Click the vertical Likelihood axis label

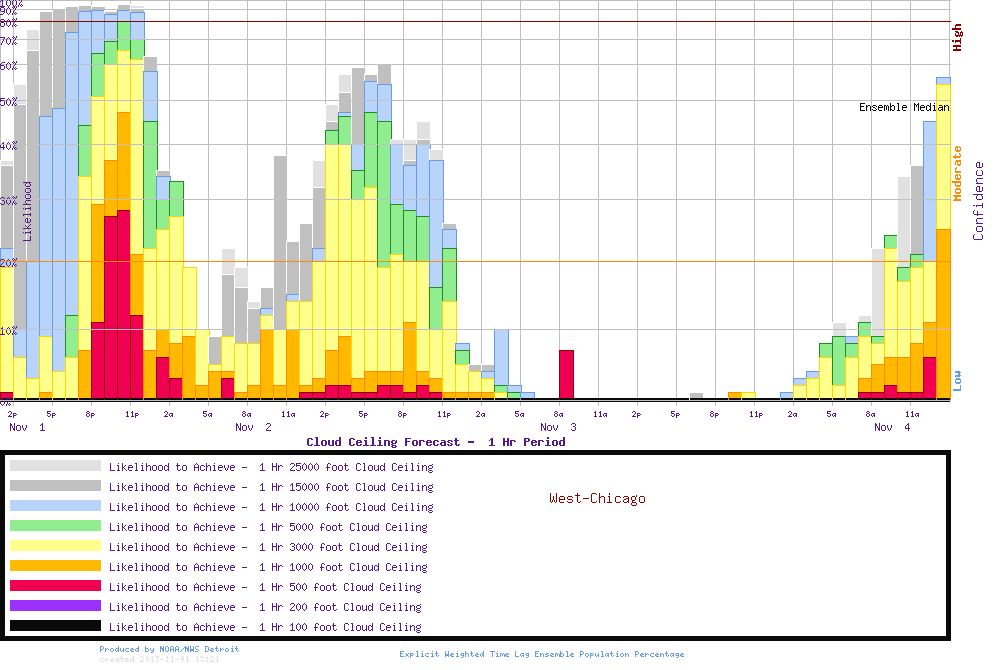click(x=28, y=211)
